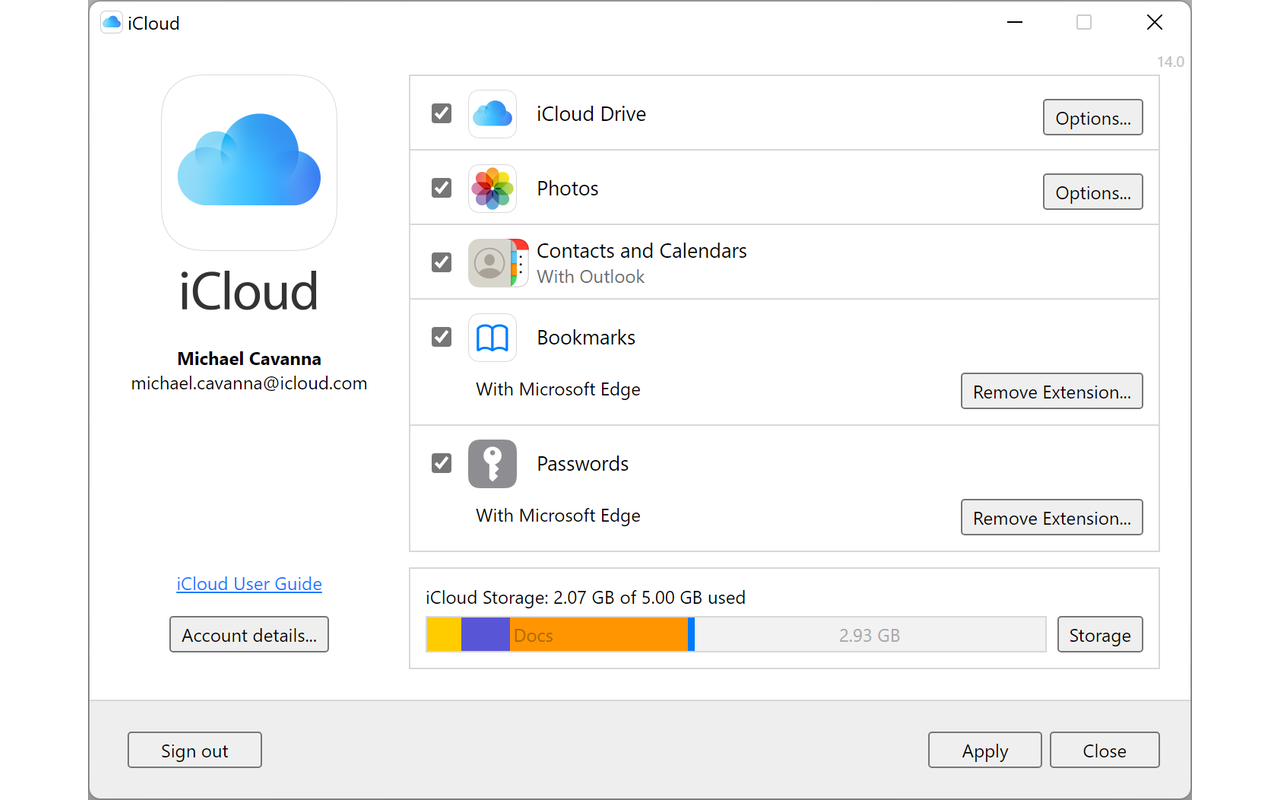Screen dimensions: 1280x800
Task: Click the small iCloud icon in title bar
Action: tap(112, 23)
